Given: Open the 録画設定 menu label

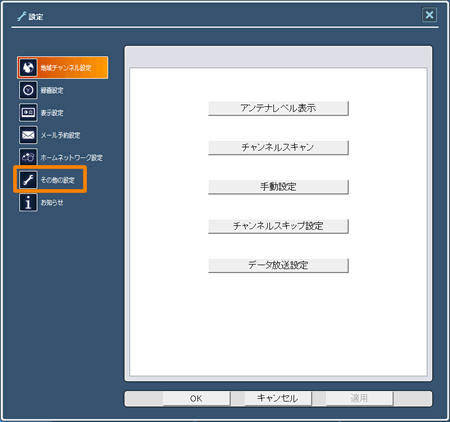Looking at the screenshot, I should (x=52, y=90).
